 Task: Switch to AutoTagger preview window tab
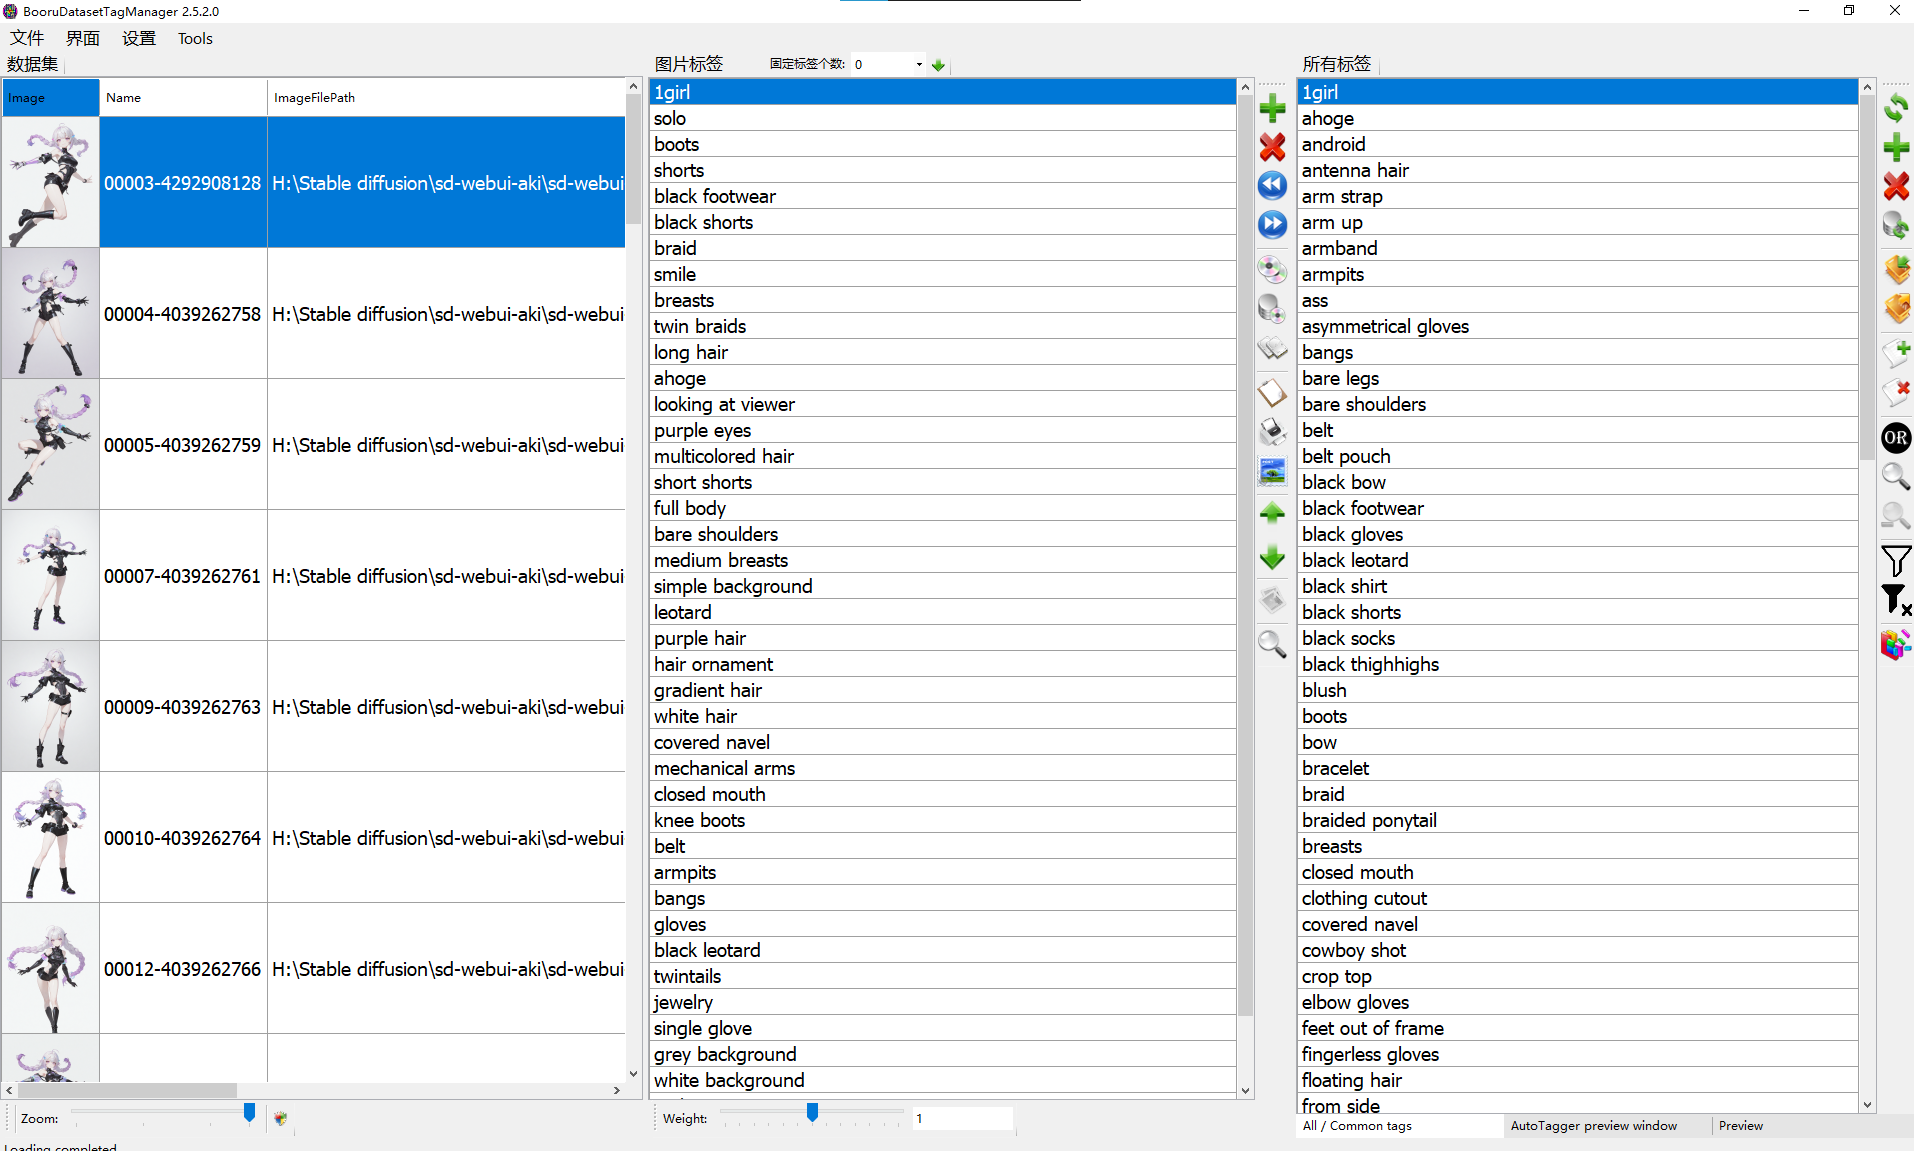(x=1593, y=1126)
